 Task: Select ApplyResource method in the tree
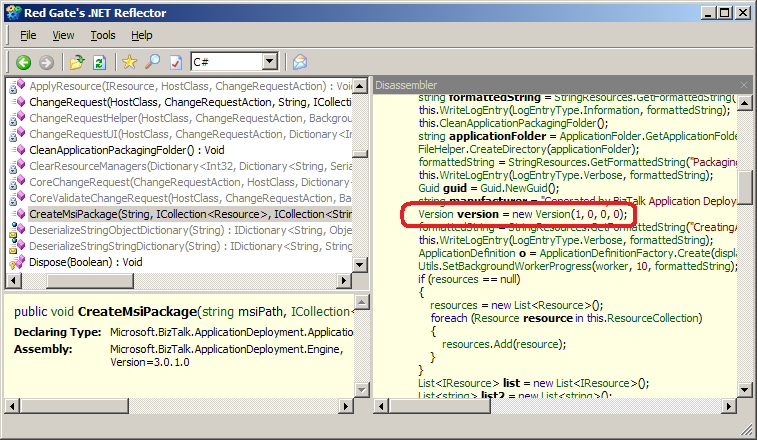pyautogui.click(x=191, y=86)
